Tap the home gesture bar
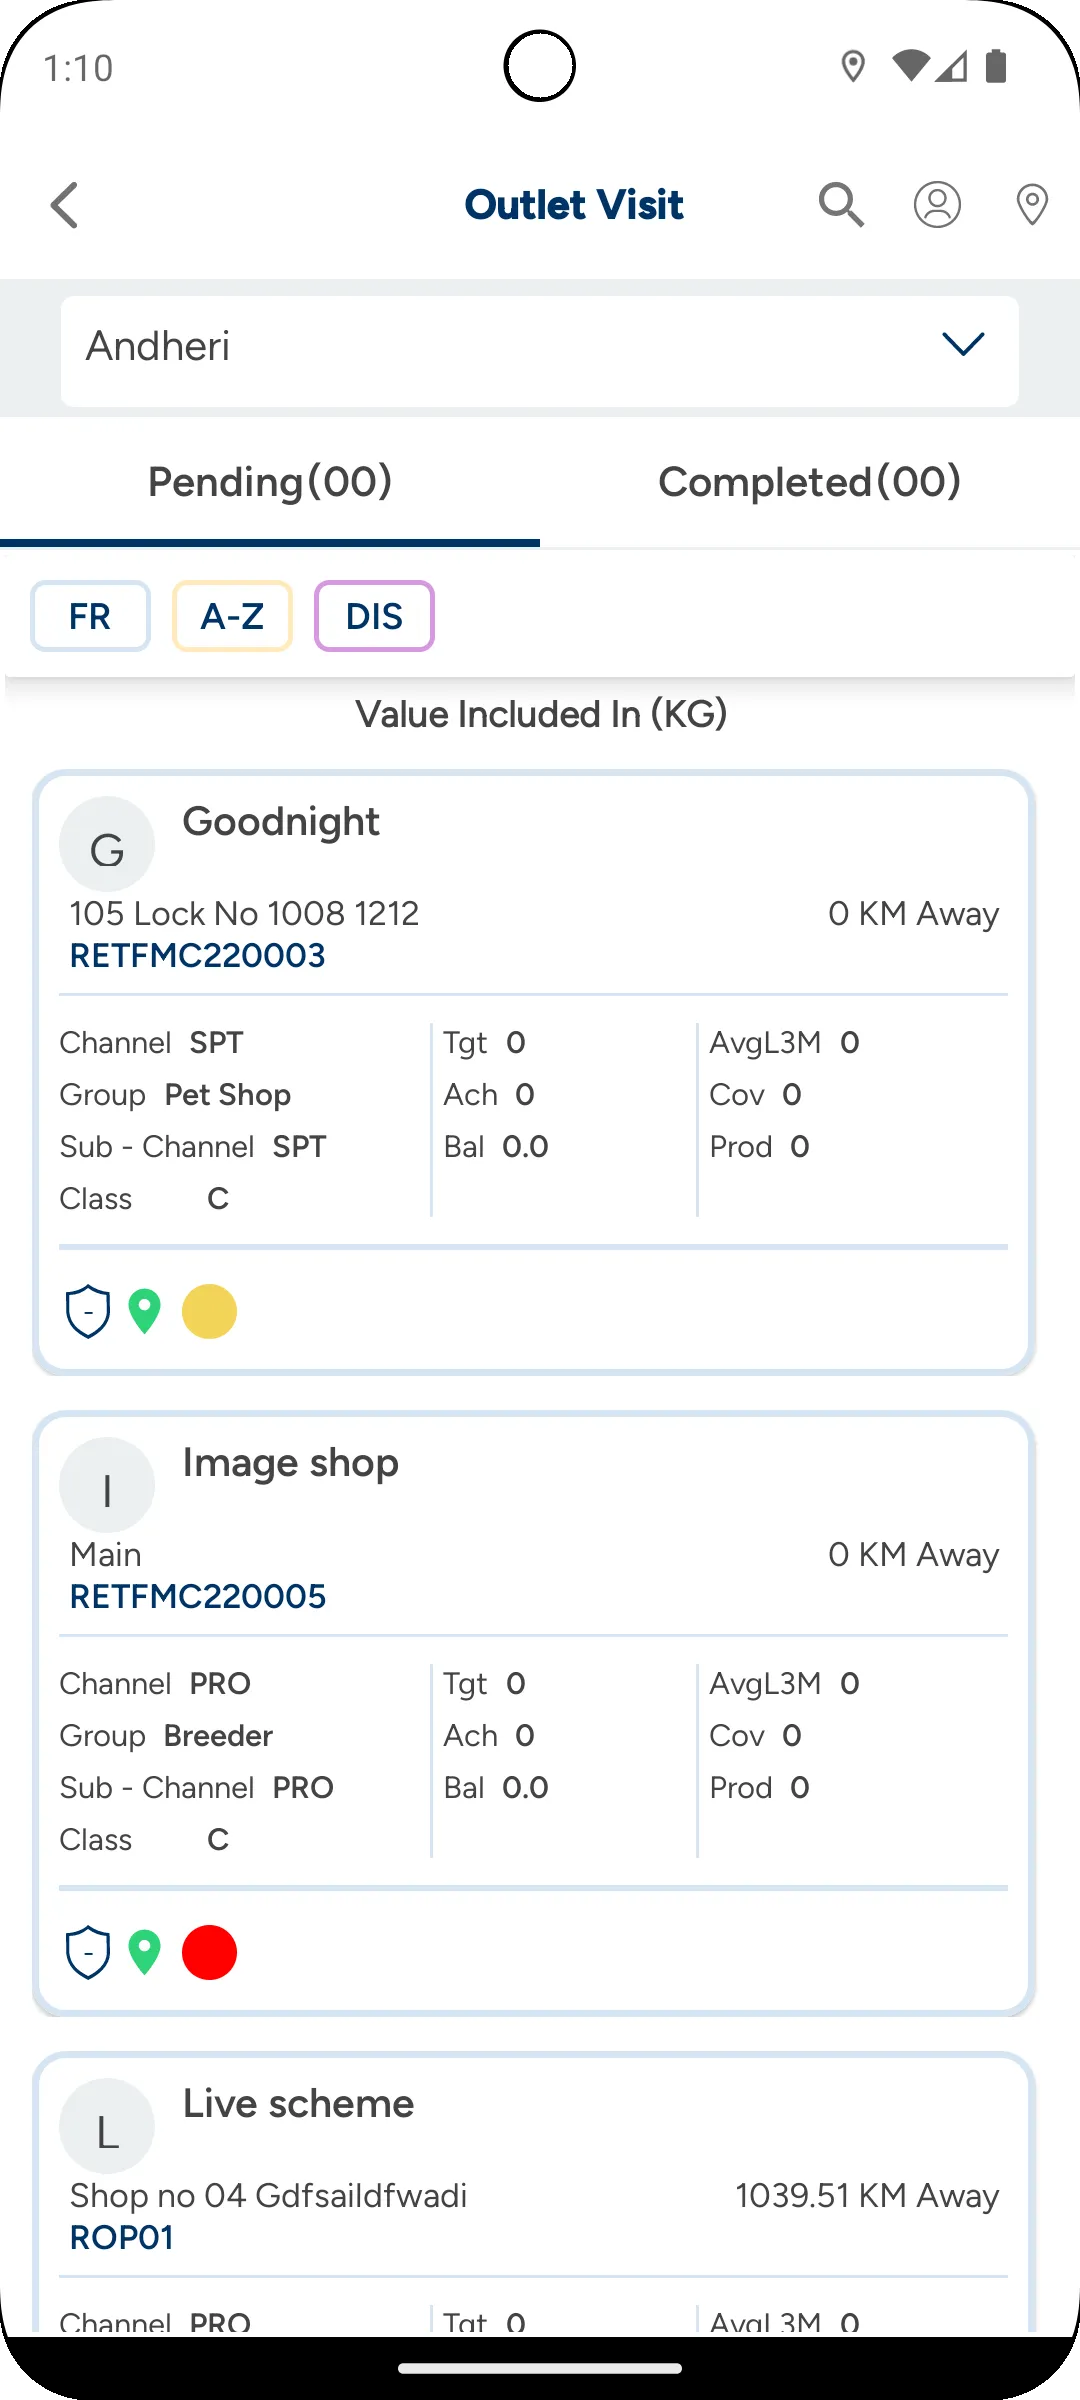 pyautogui.click(x=540, y=2368)
